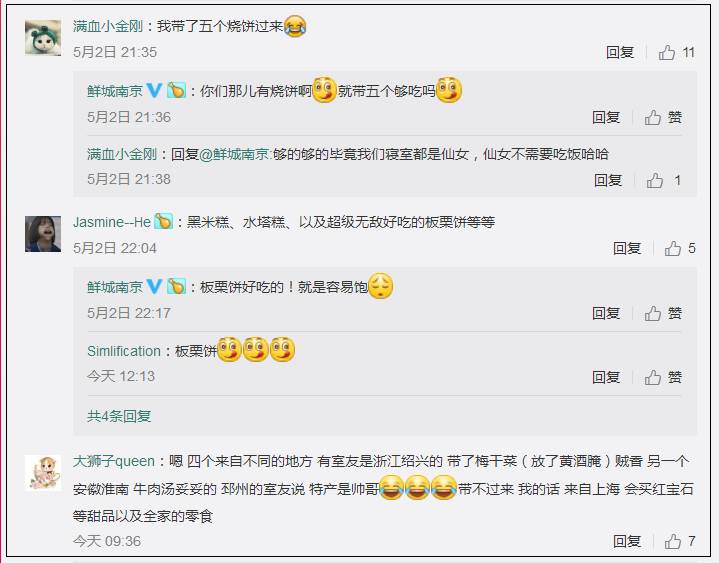Viewport: 719px width, 563px height.
Task: Expand the 共4条回复 thread
Action: click(119, 416)
